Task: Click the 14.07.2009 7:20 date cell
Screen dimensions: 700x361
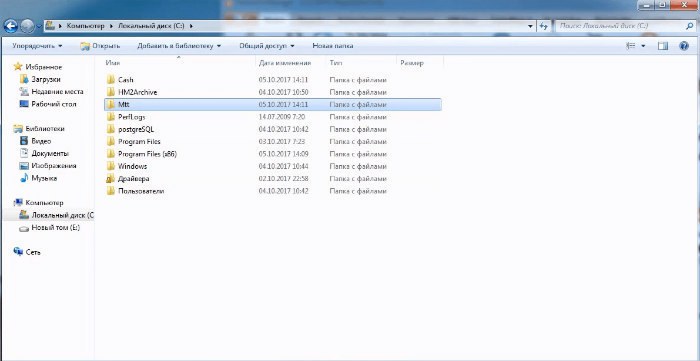Action: (281, 117)
